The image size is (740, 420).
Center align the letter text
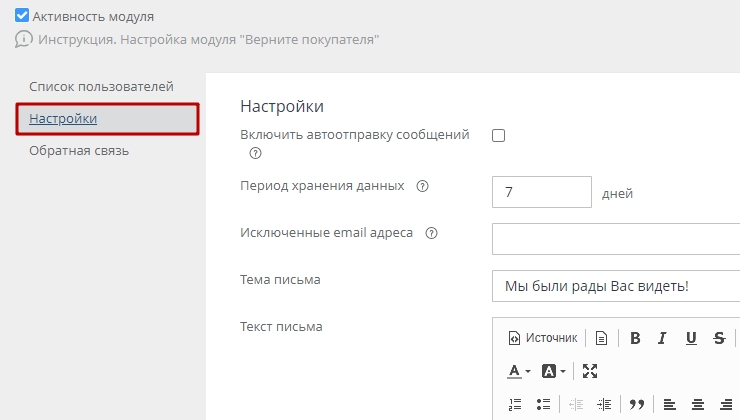pos(698,404)
